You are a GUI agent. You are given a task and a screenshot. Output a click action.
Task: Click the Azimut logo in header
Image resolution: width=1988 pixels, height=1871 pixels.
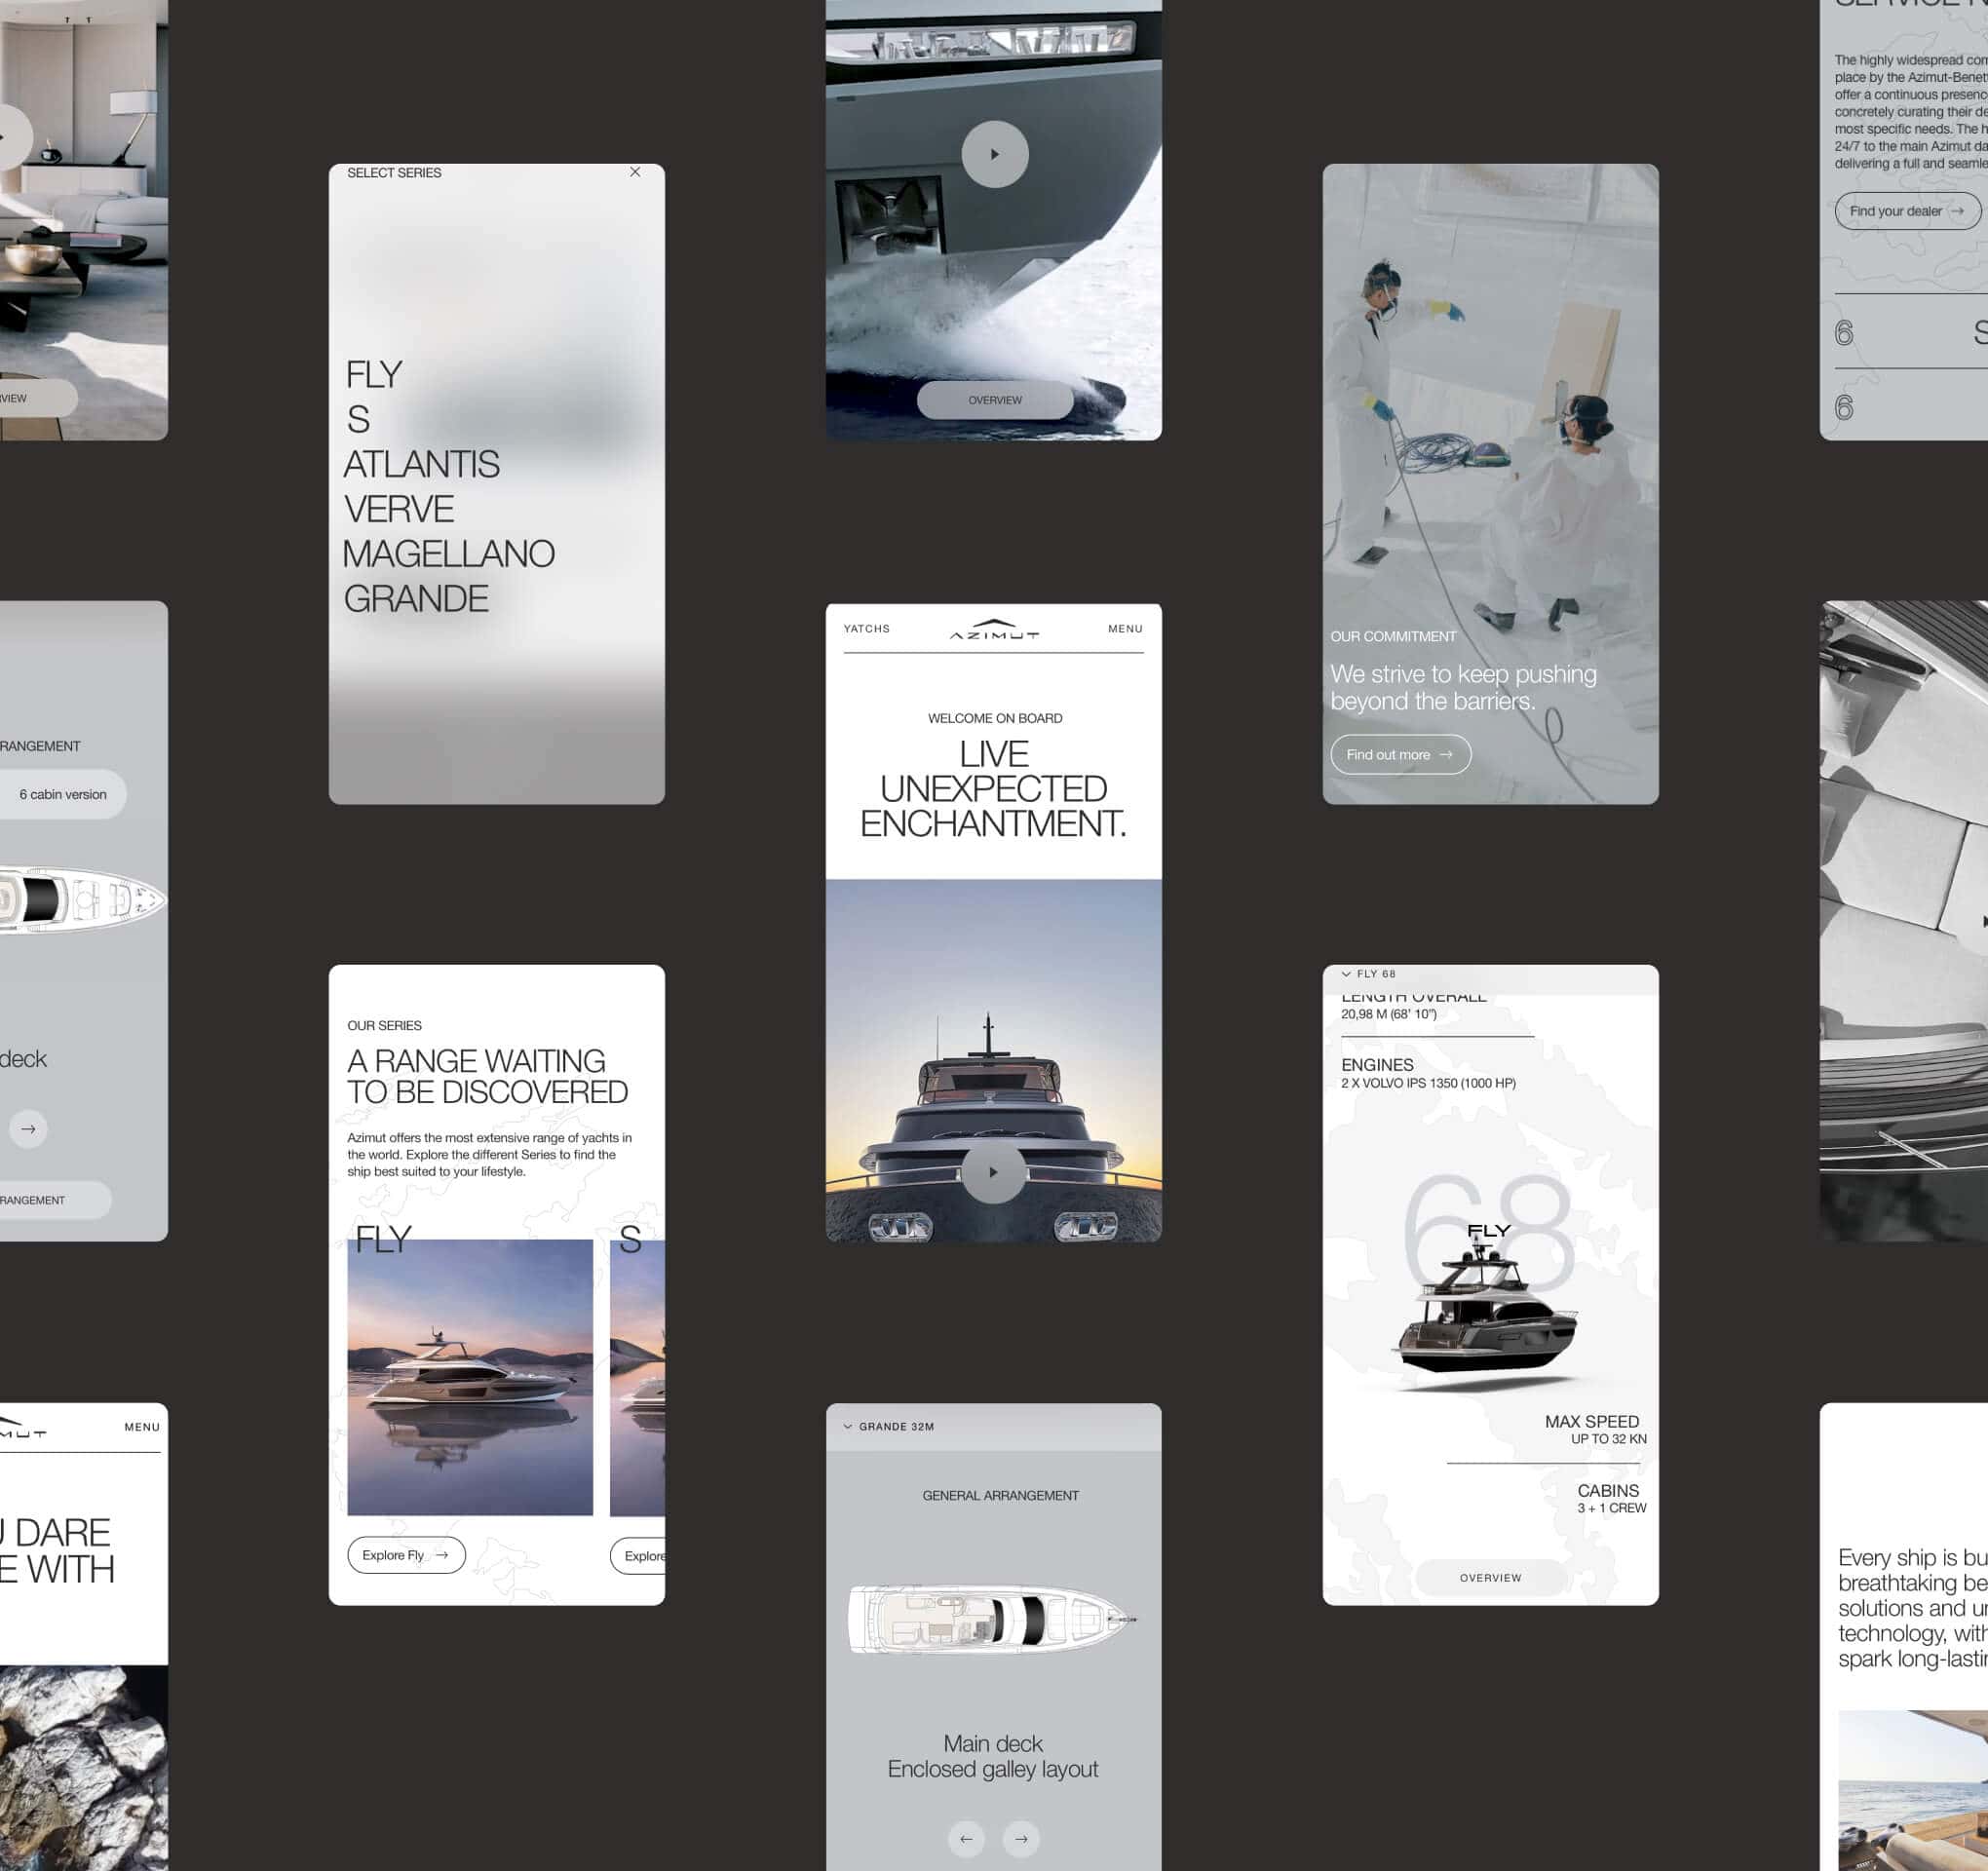click(994, 630)
